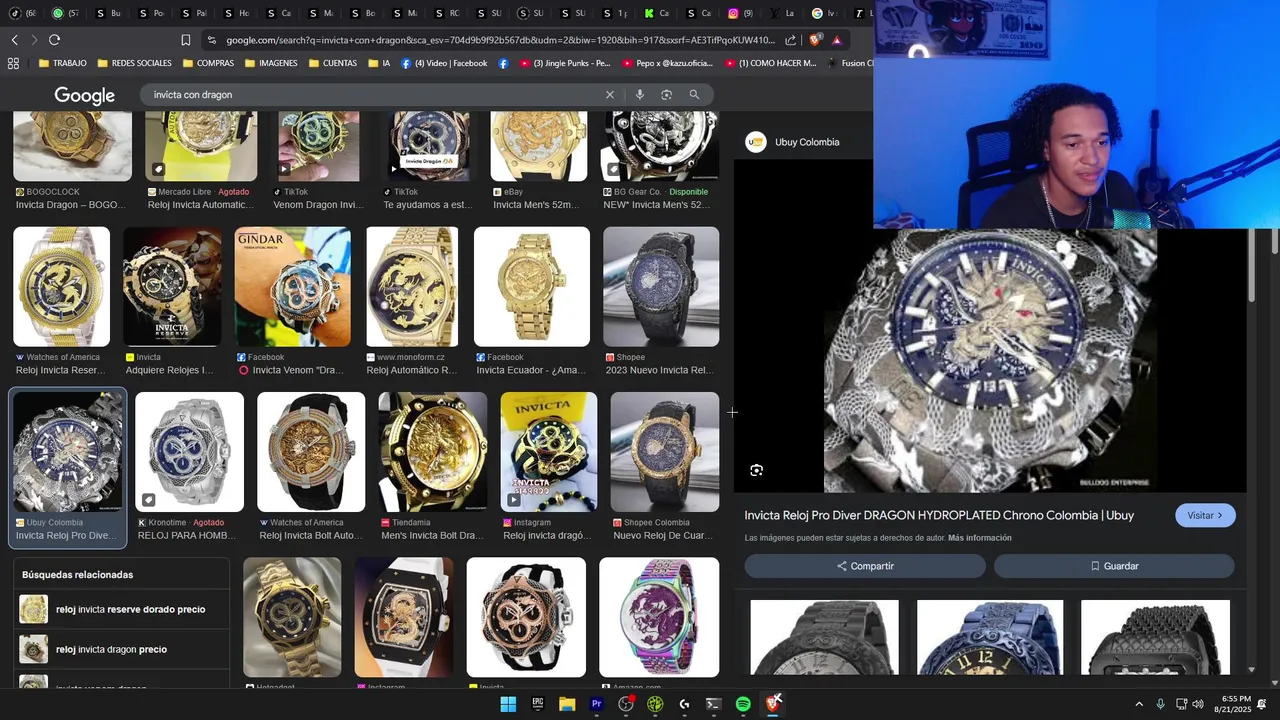
Task: Show hidden system tray icons
Action: point(1139,704)
